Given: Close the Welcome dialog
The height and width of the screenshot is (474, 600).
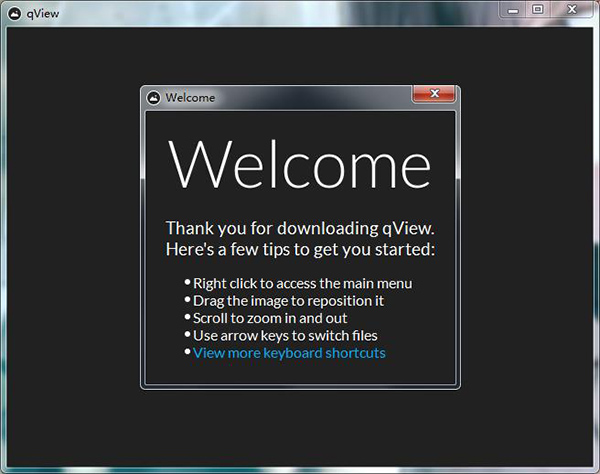Looking at the screenshot, I should click(434, 93).
